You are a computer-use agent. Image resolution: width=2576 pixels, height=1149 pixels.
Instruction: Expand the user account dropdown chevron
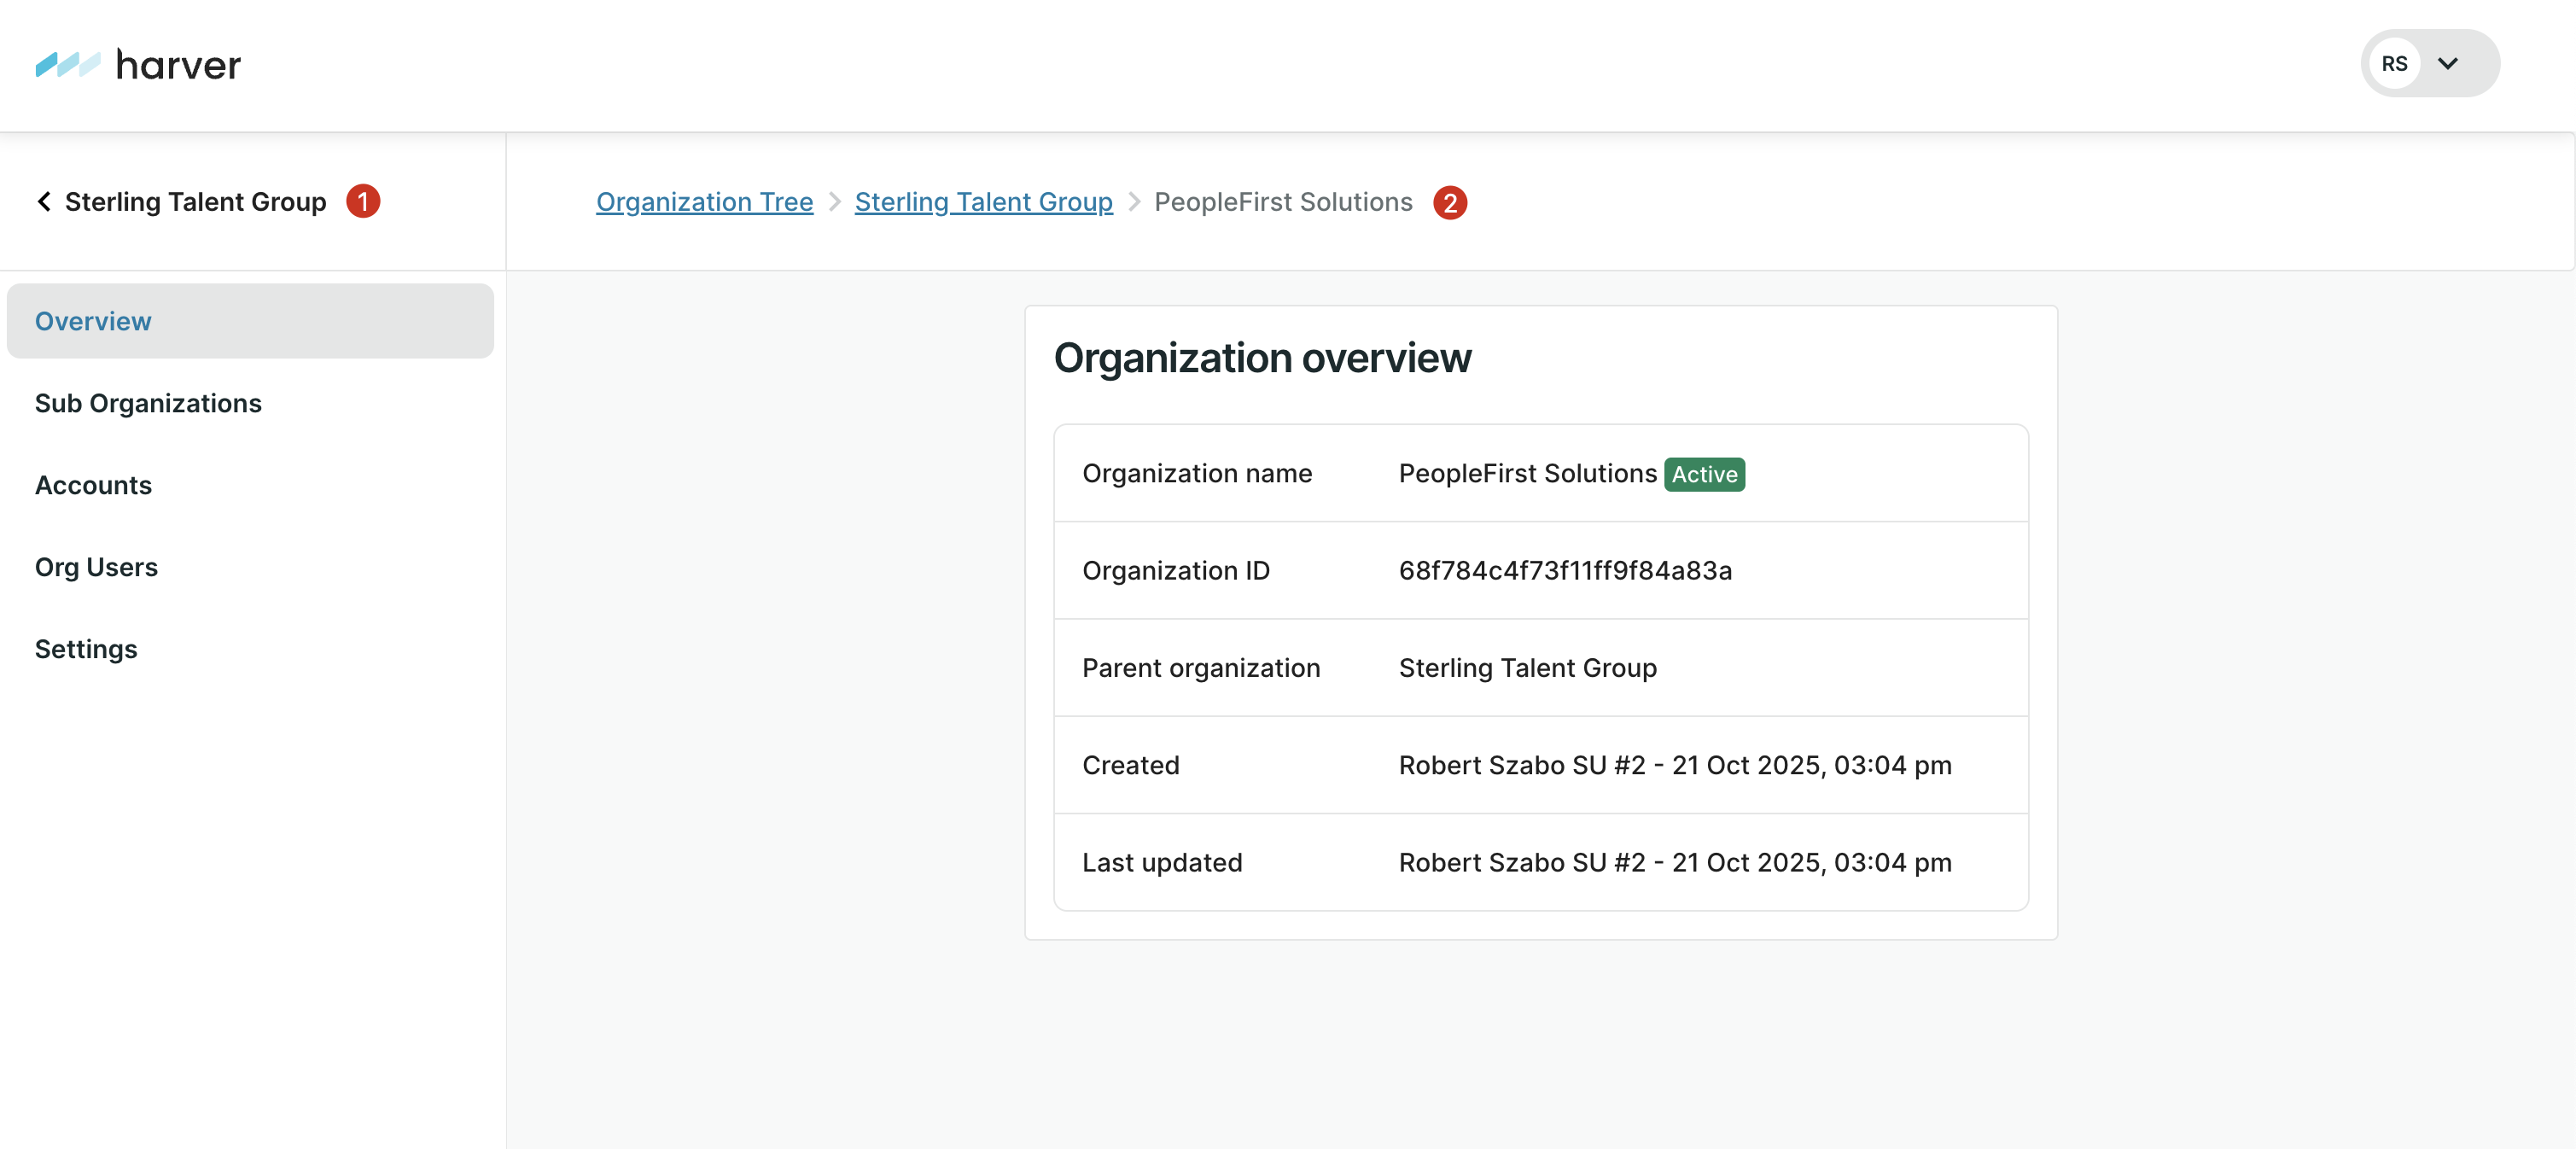(2447, 64)
